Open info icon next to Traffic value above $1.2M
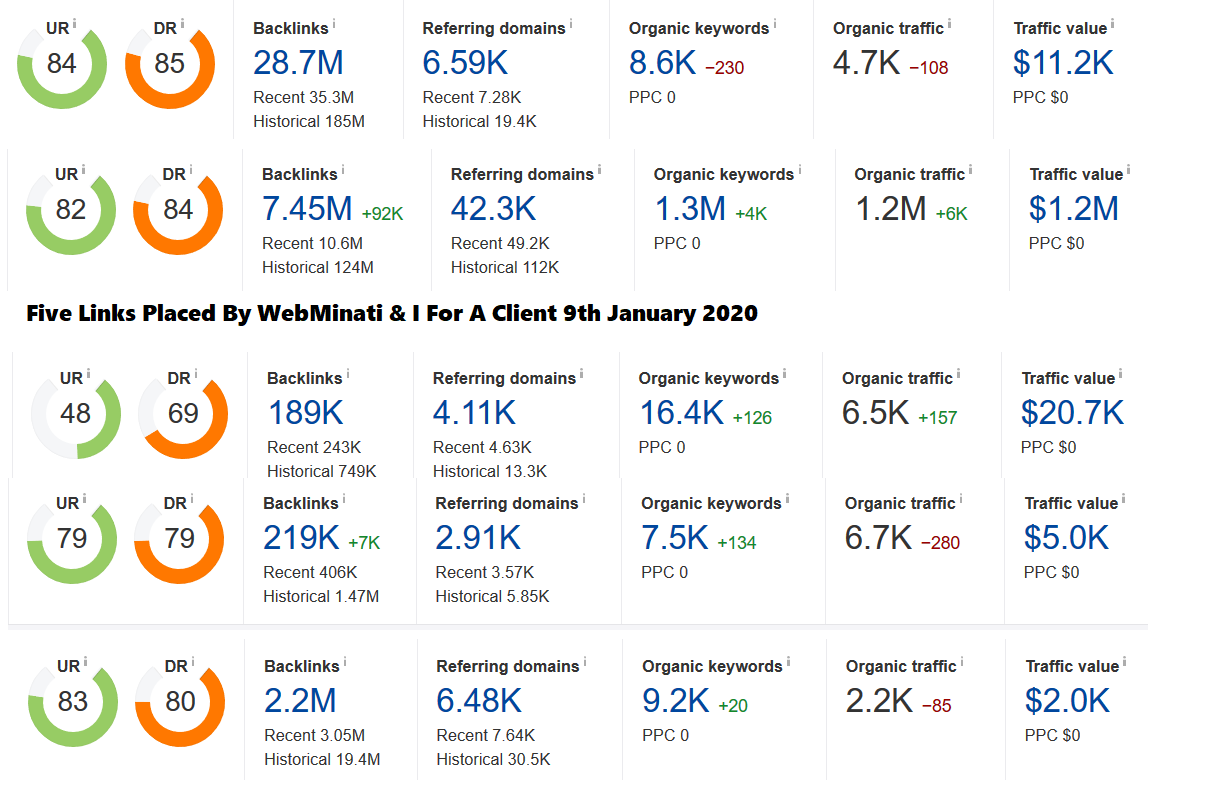The width and height of the screenshot is (1228, 786). click(x=1128, y=168)
